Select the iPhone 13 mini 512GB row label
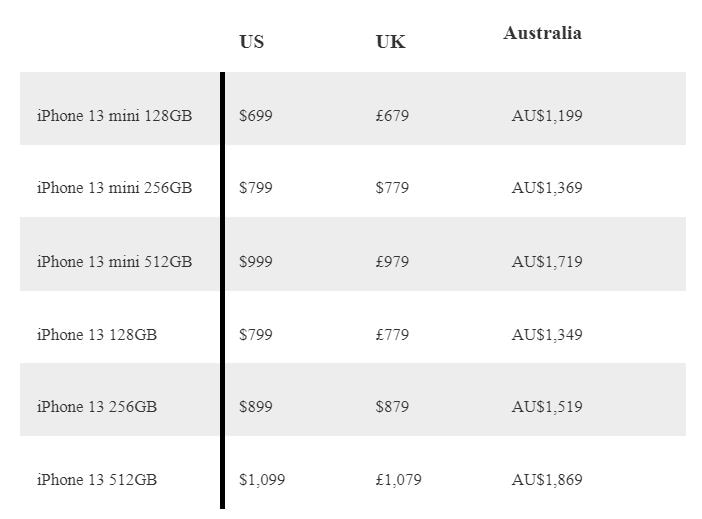 pos(114,261)
